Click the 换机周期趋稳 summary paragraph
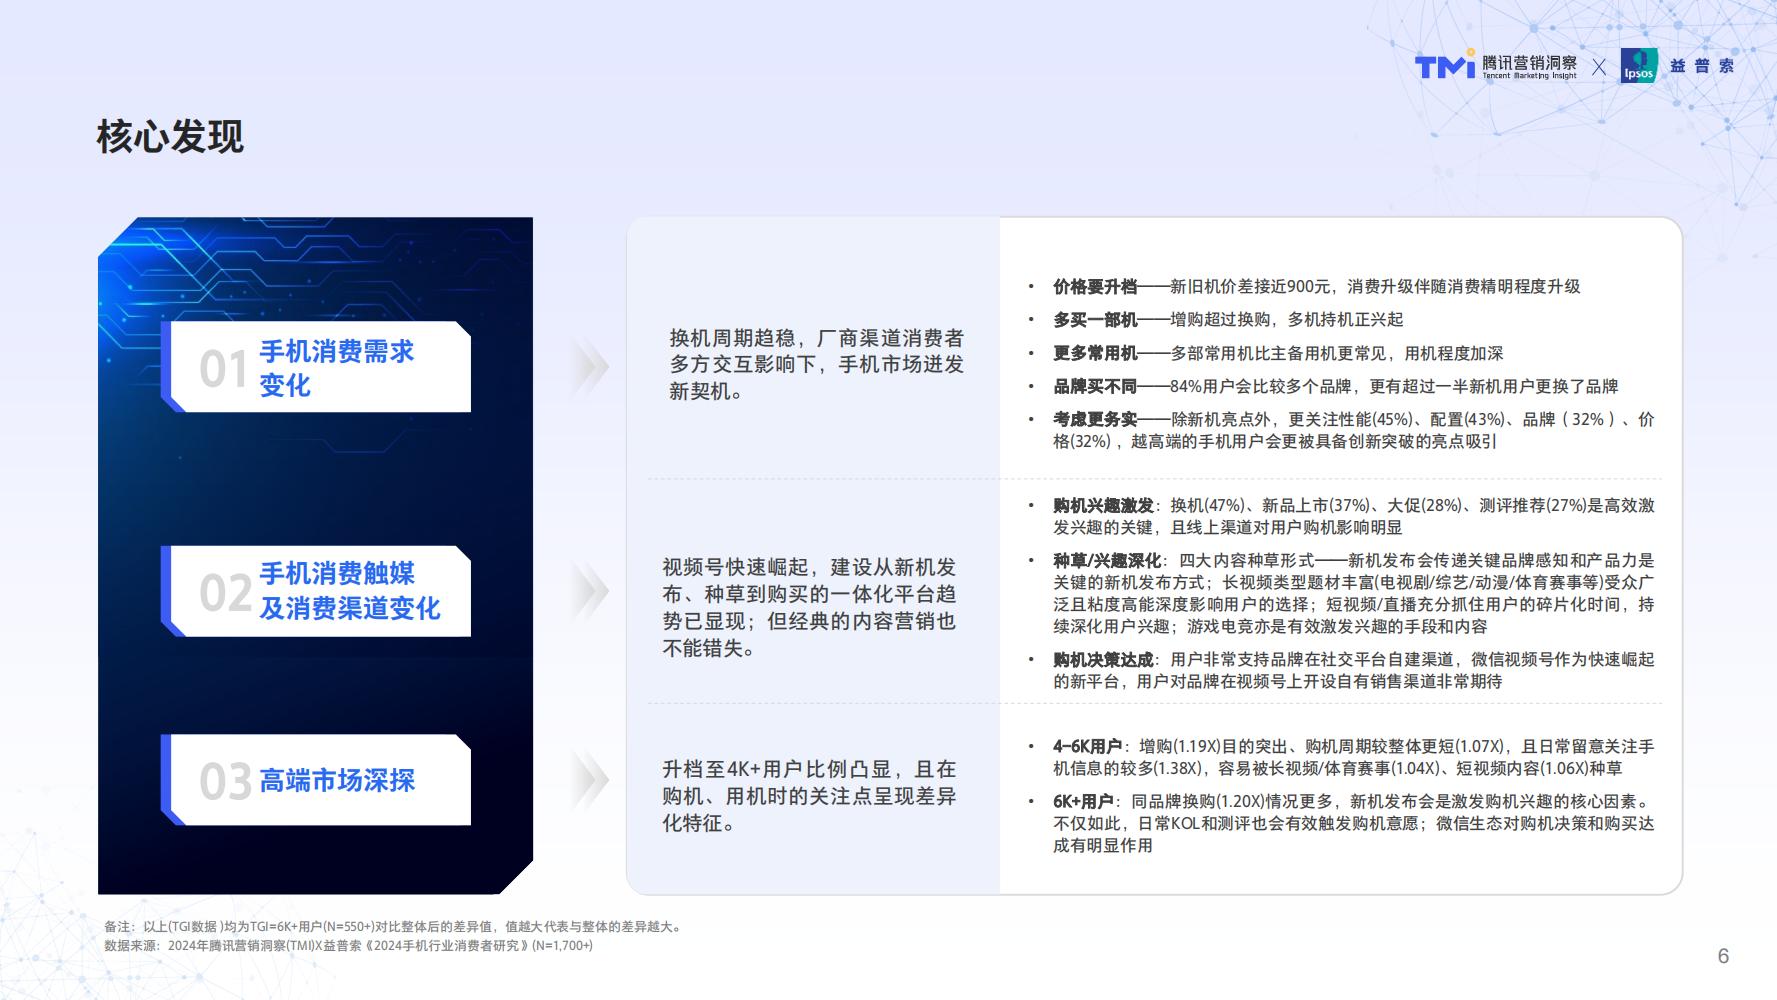This screenshot has width=1777, height=1000. pyautogui.click(x=816, y=365)
